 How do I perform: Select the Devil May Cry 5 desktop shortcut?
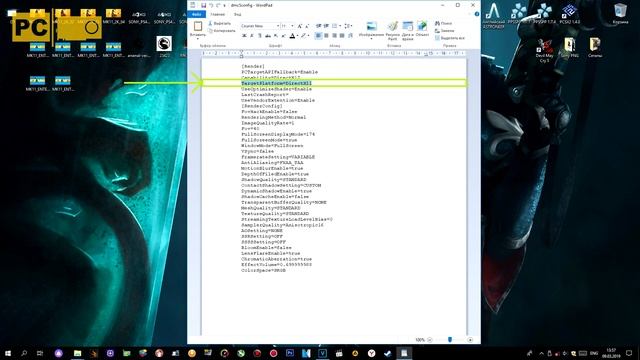(544, 50)
